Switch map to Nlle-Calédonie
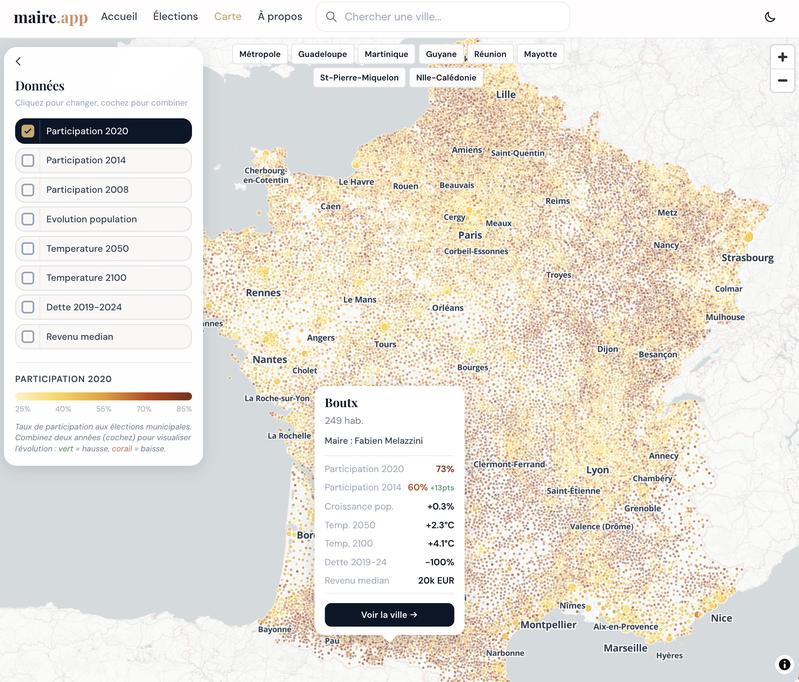This screenshot has height=682, width=799. click(x=445, y=77)
